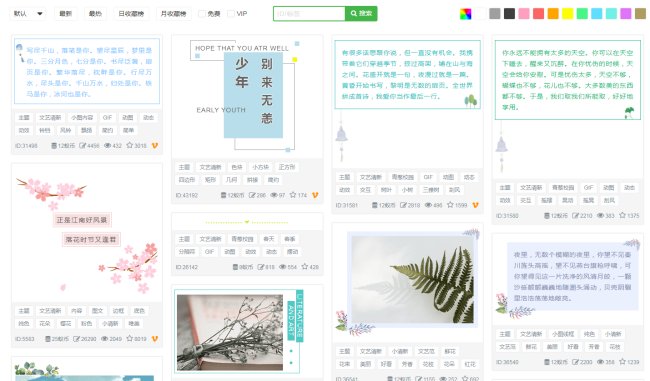This screenshot has width=650, height=381.
Task: Filter by the red color swatch
Action: tap(538, 14)
